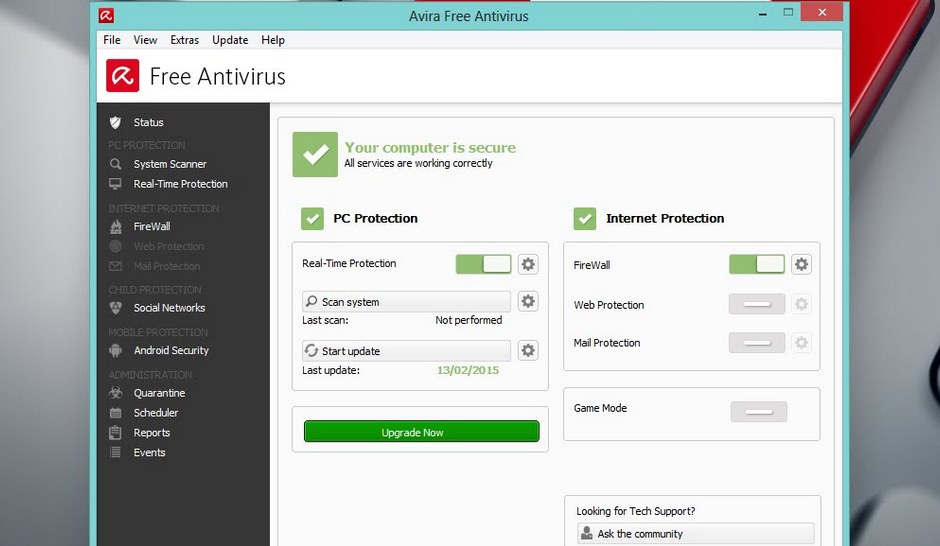Click the Quarantine biohazard icon
The width and height of the screenshot is (940, 546).
tap(116, 393)
